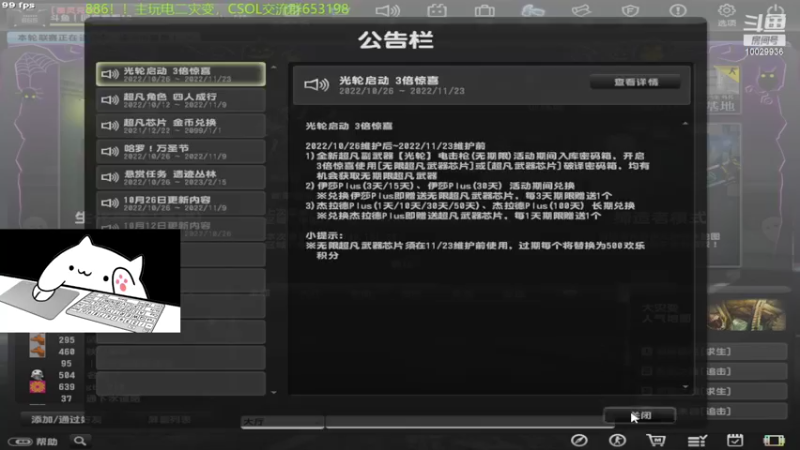800x450 pixels.
Task: Click 查看详情 view details button
Action: pos(635,82)
